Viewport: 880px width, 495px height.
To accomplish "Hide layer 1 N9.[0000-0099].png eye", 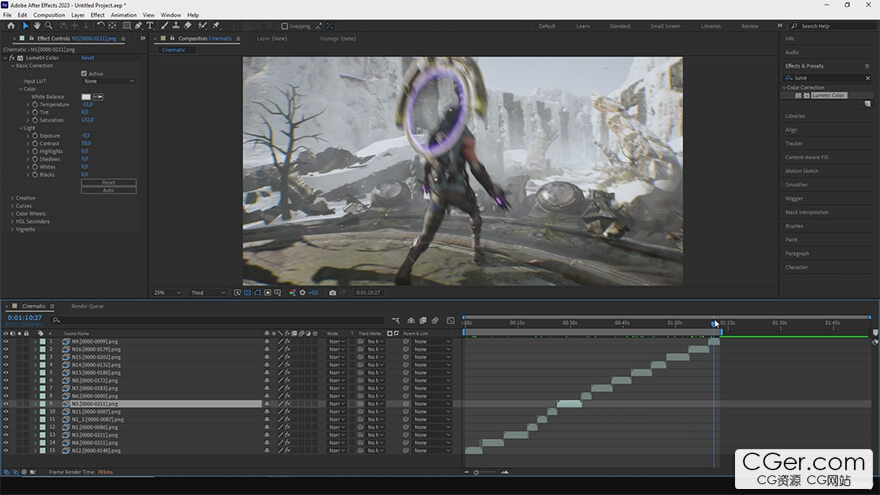I will point(6,341).
